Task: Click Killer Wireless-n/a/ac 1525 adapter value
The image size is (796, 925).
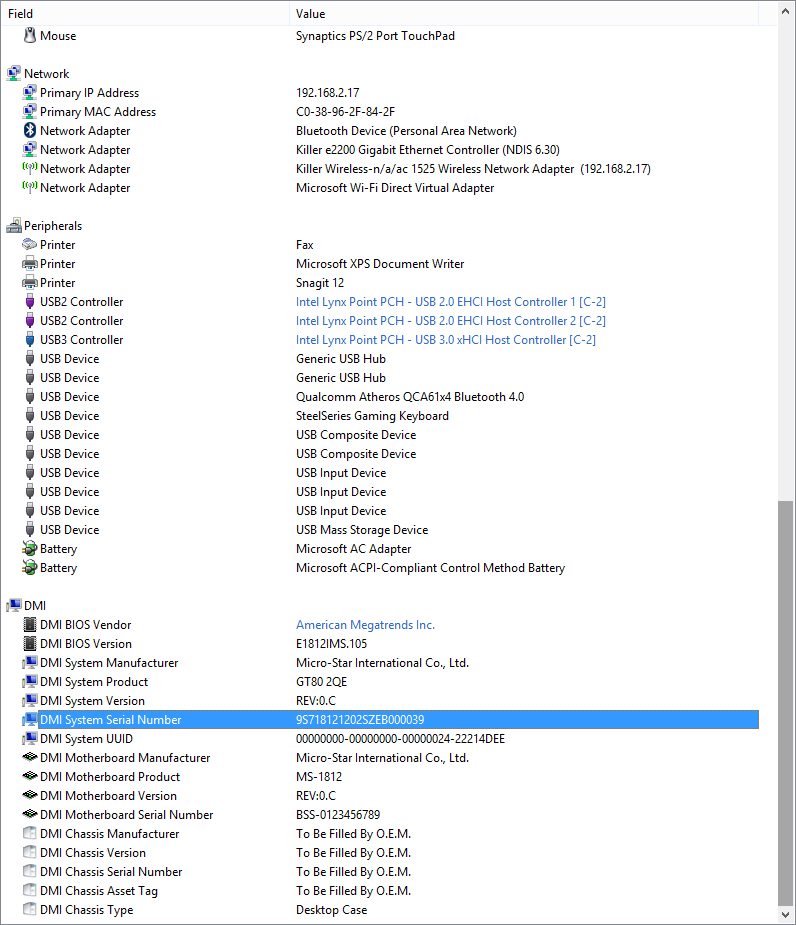Action: (x=473, y=169)
